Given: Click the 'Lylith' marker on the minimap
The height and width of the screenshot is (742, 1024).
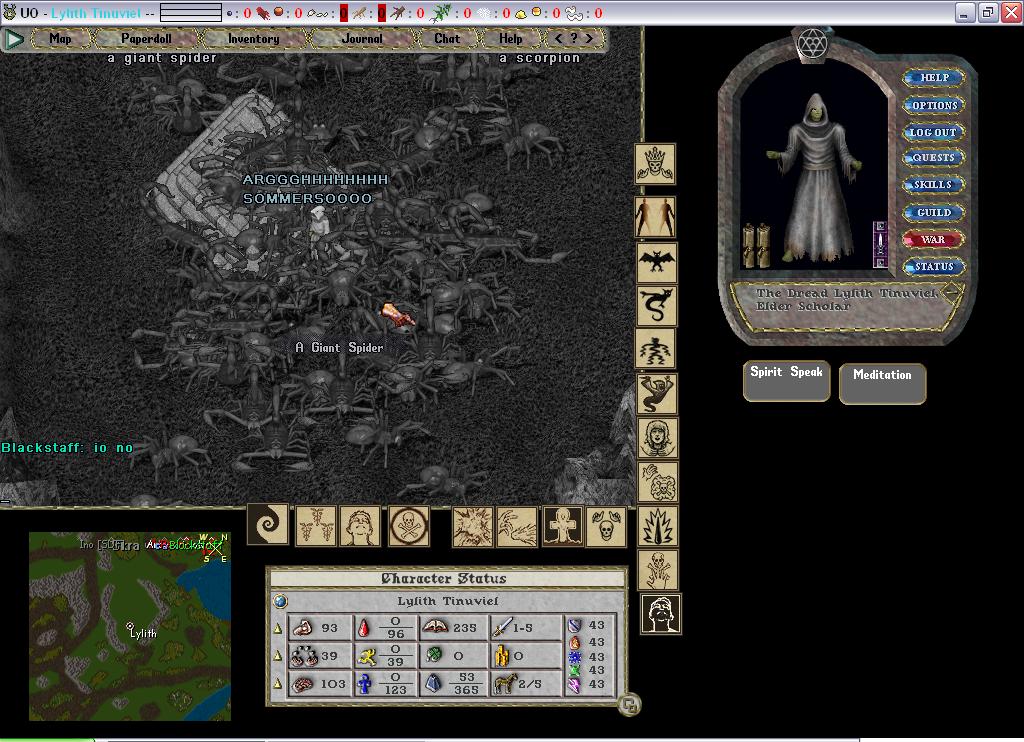Looking at the screenshot, I should [x=142, y=632].
